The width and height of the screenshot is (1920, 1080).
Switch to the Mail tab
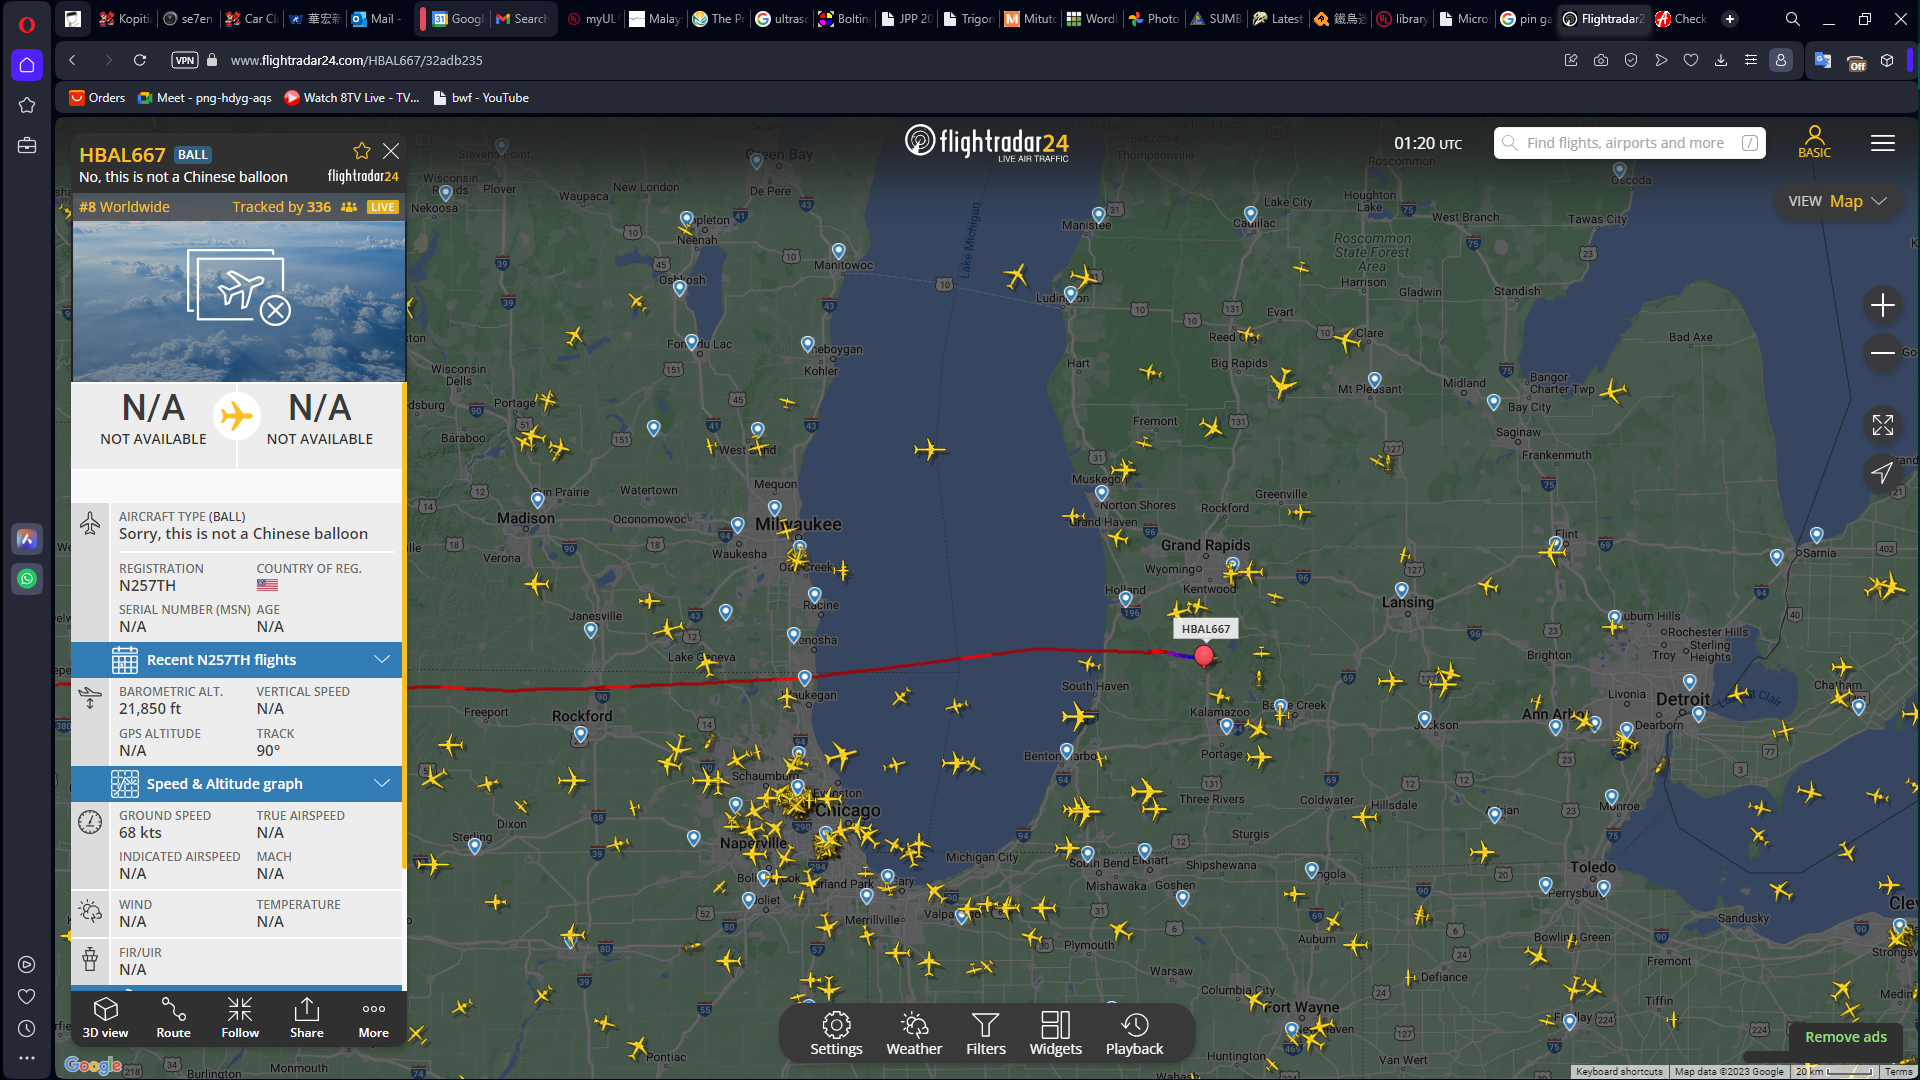click(x=376, y=19)
